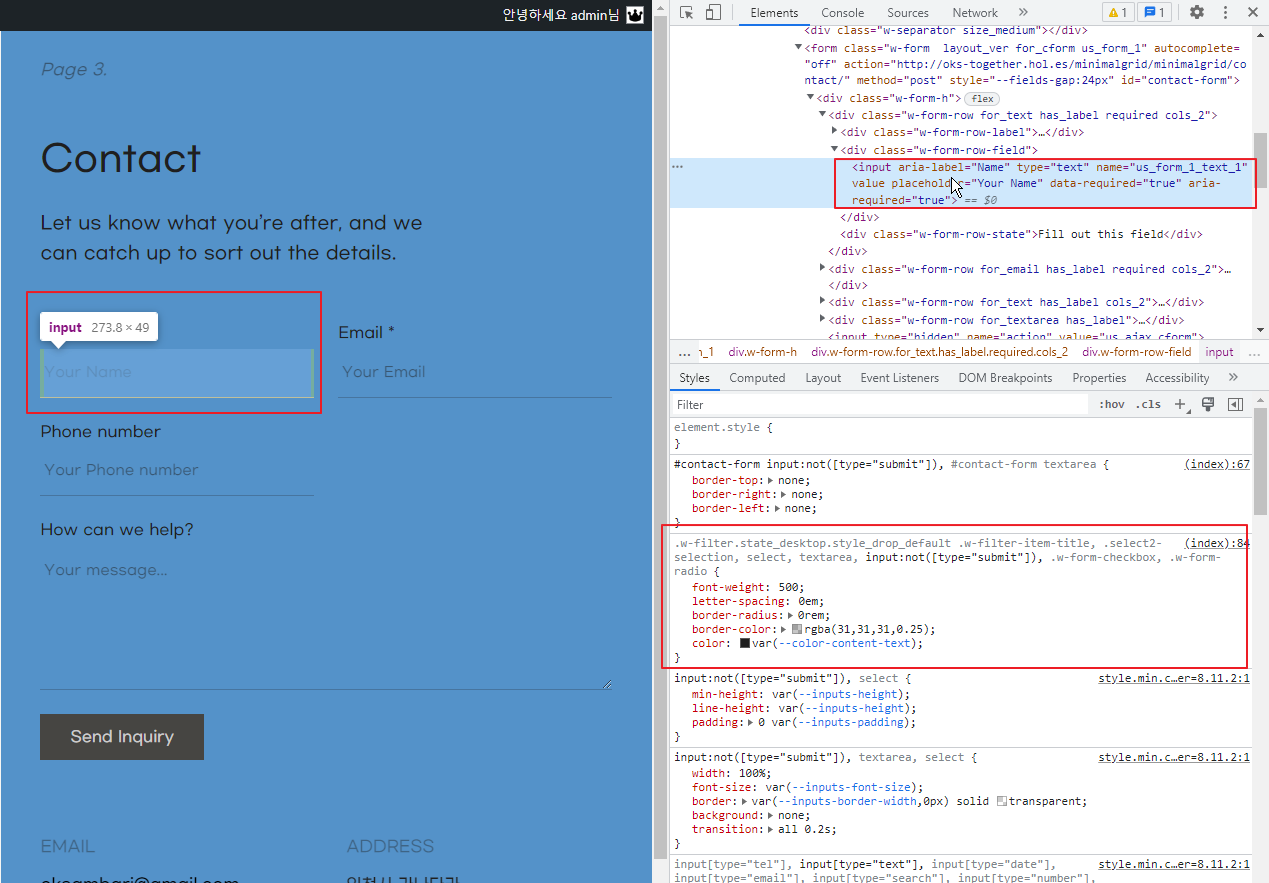
Task: Collapse the form contact-form node
Action: coord(799,47)
